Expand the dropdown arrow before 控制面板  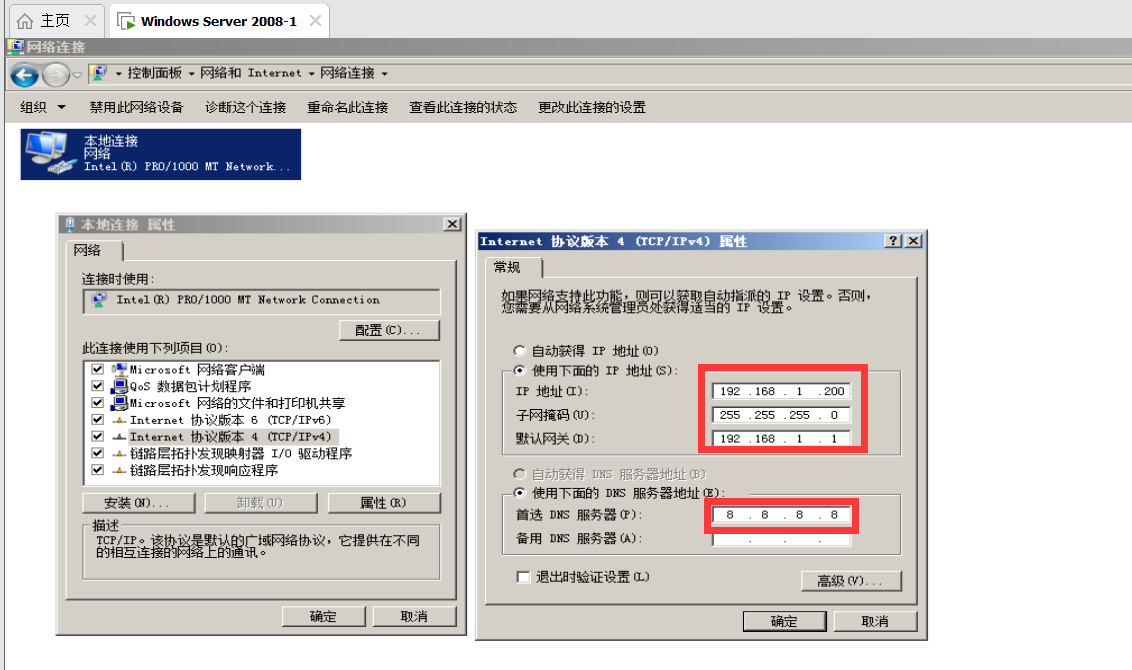pyautogui.click(x=118, y=74)
